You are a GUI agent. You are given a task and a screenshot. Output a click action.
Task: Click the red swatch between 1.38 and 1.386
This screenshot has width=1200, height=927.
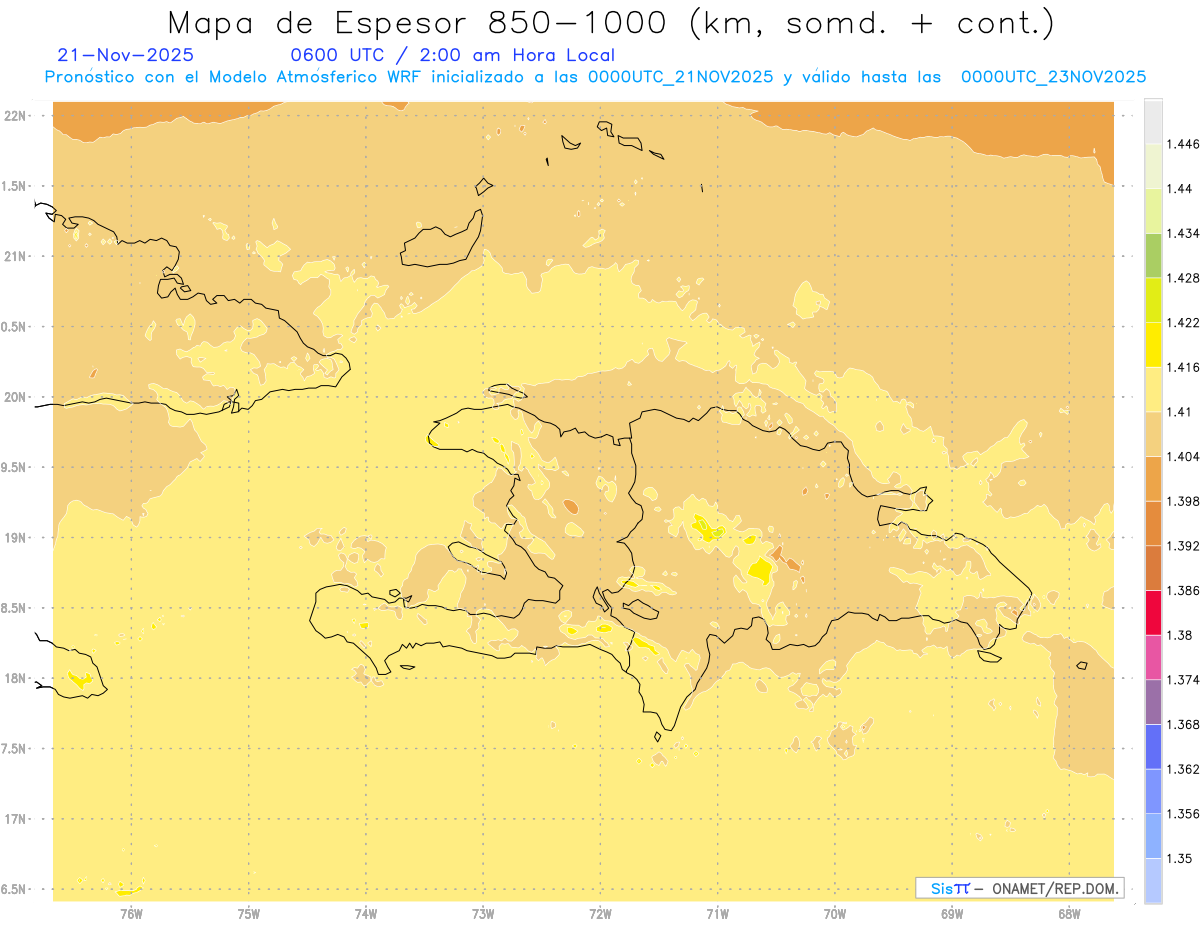1153,612
